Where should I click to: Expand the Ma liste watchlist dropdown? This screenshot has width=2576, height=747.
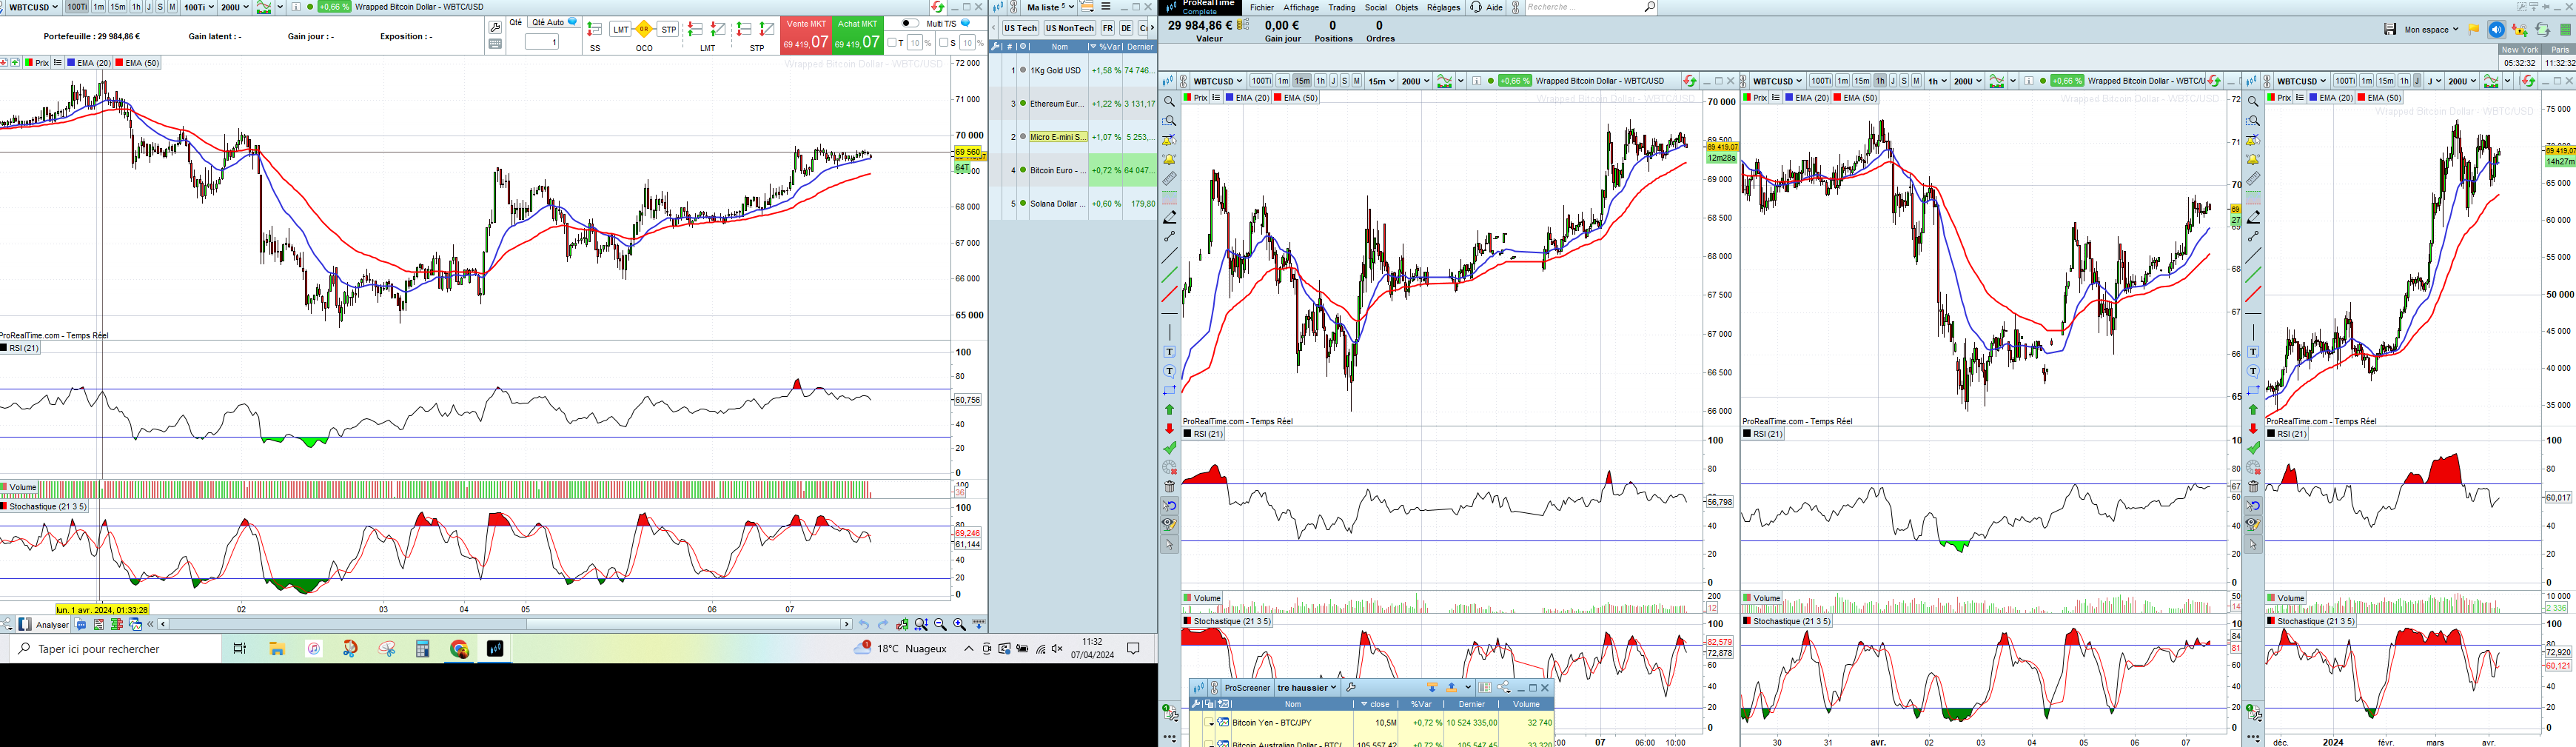click(1052, 7)
